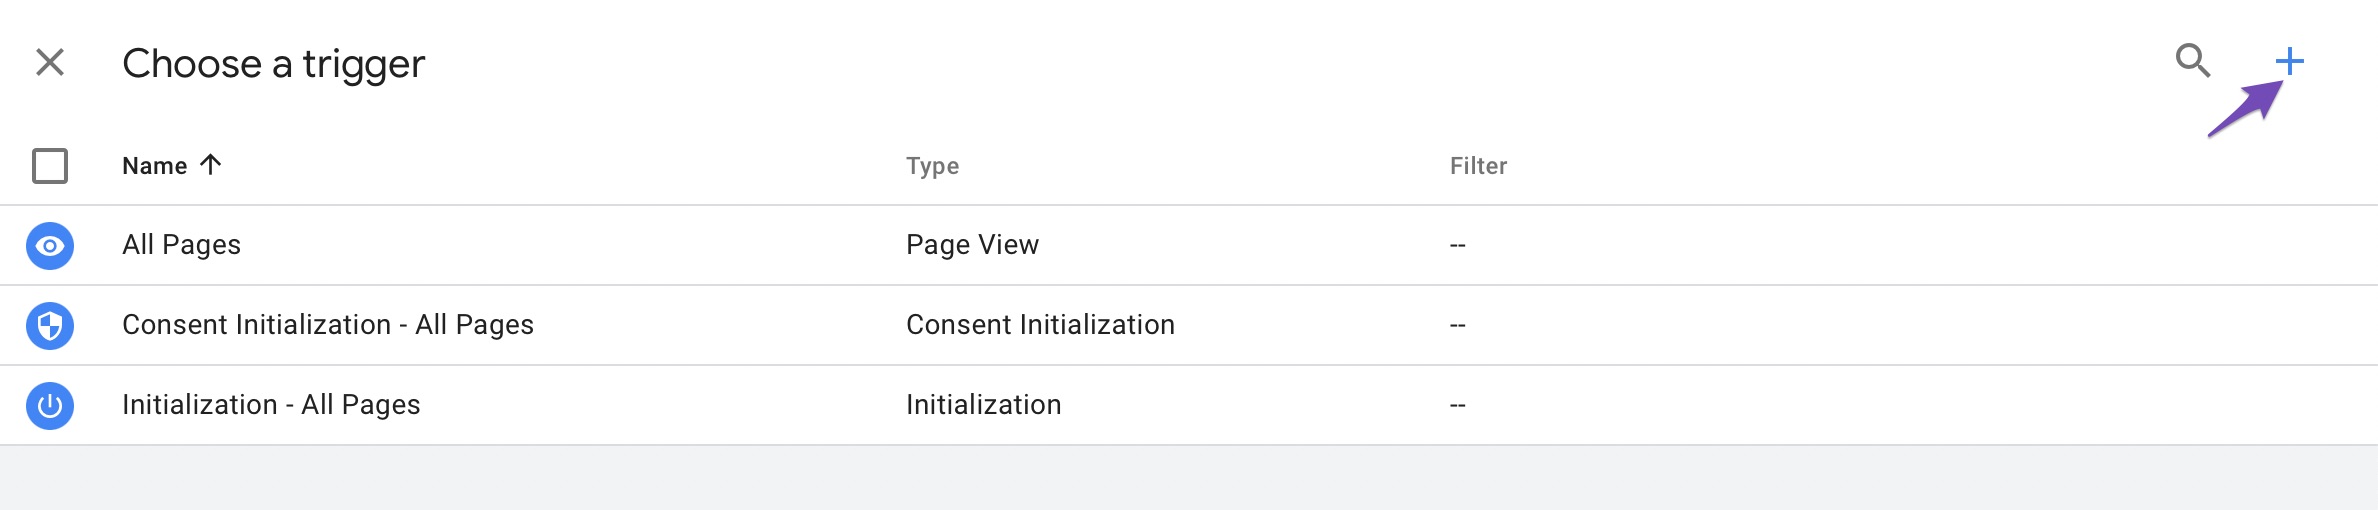Click the Consent Initialization shield icon
Image resolution: width=2378 pixels, height=510 pixels.
pos(50,326)
